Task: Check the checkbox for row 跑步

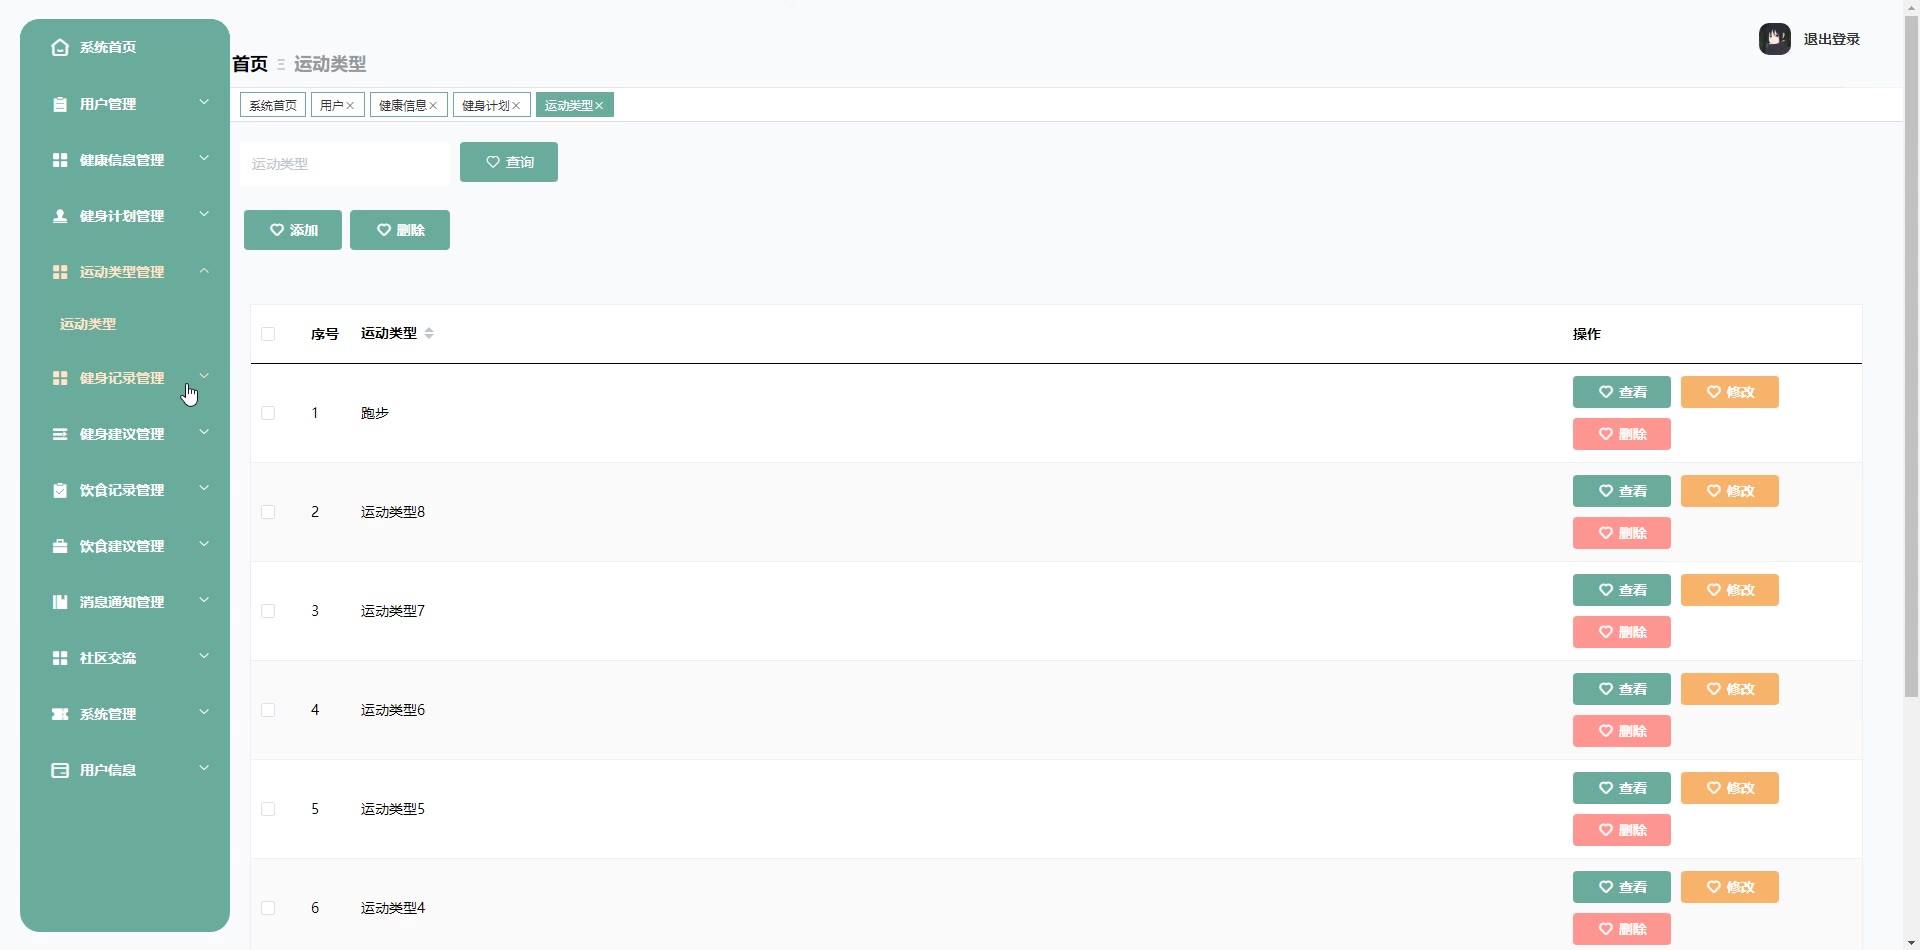Action: pyautogui.click(x=268, y=413)
